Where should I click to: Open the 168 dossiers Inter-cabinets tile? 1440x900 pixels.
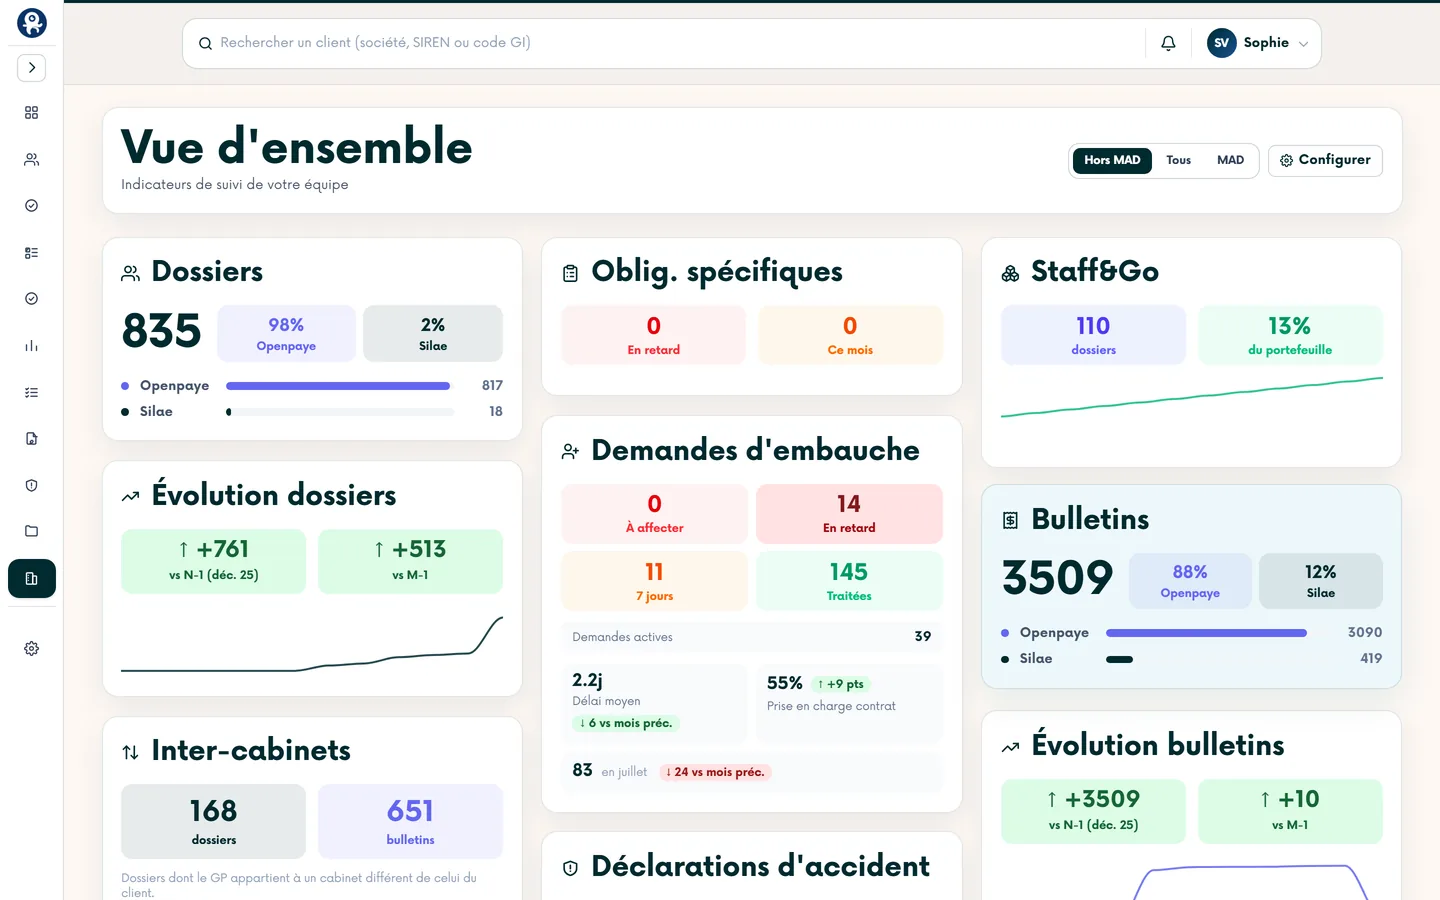click(x=213, y=821)
